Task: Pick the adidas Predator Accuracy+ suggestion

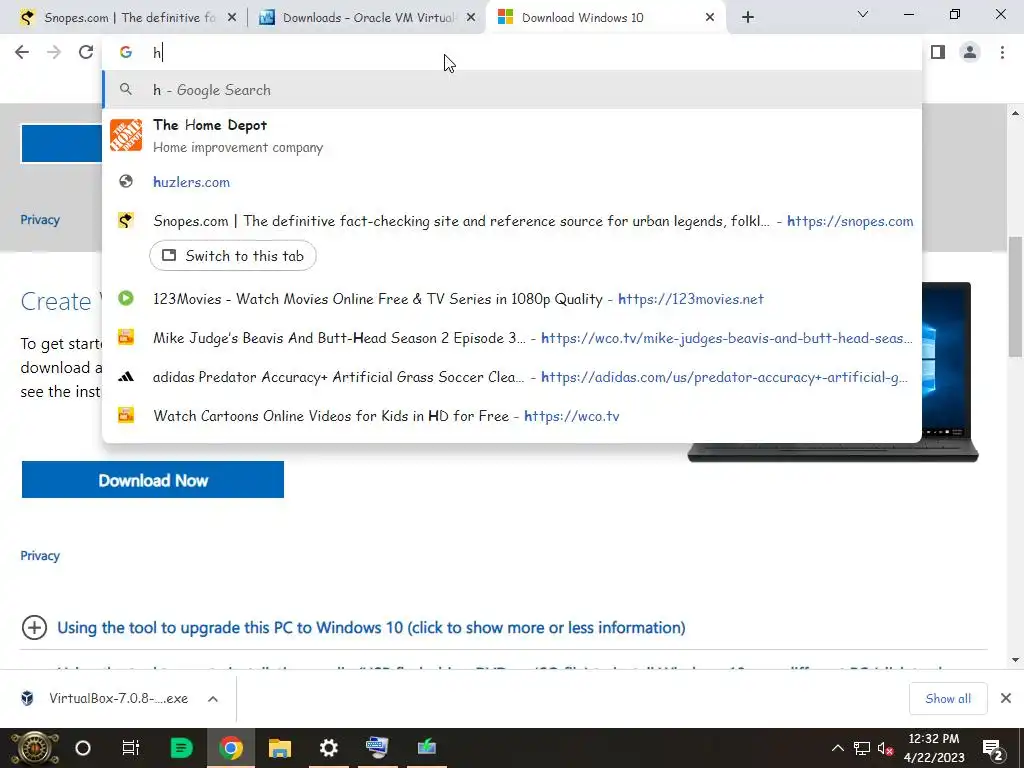Action: click(512, 377)
